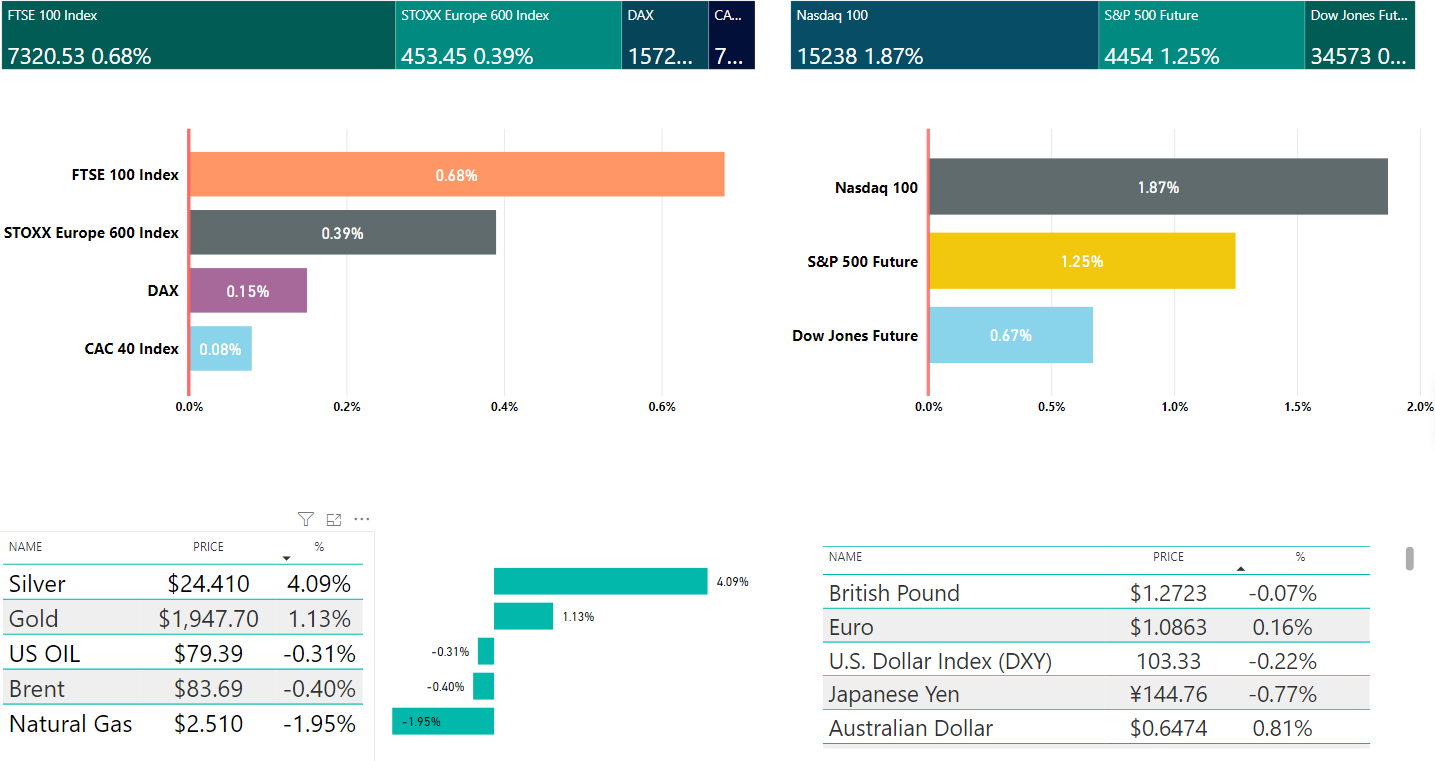Sort currencies table by NAME header
Image resolution: width=1435 pixels, height=761 pixels.
(x=846, y=557)
